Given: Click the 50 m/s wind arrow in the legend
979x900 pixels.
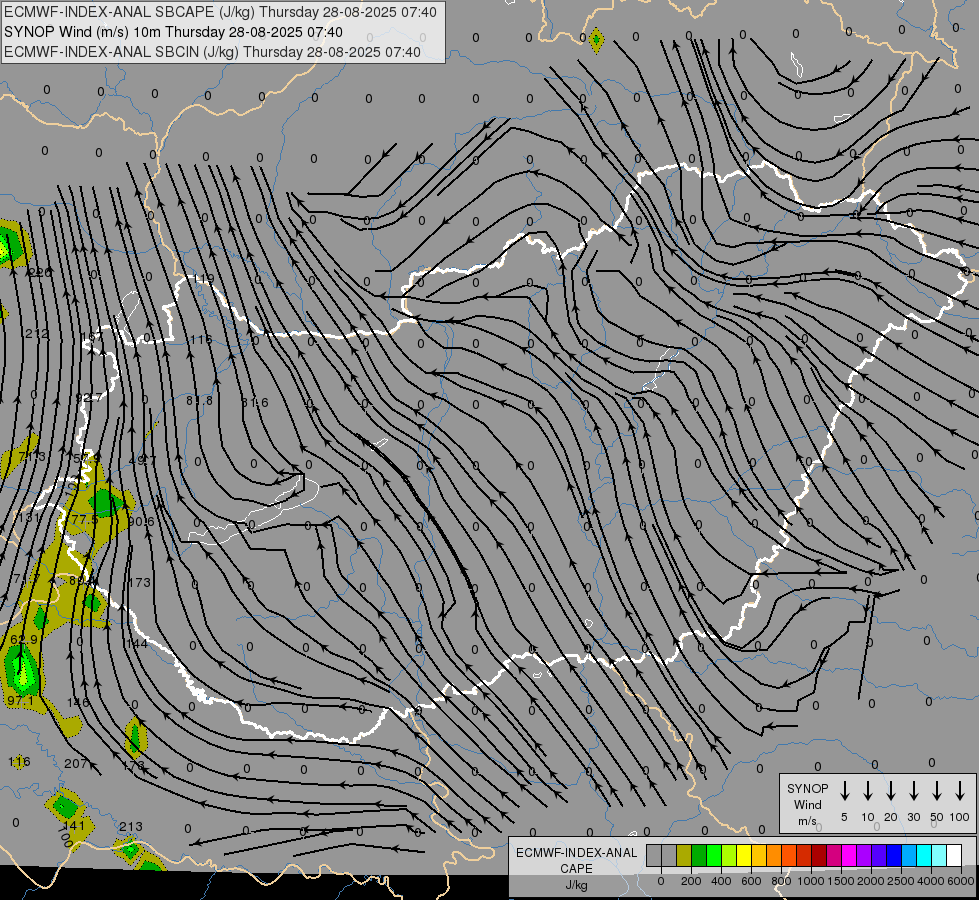Looking at the screenshot, I should click(937, 791).
